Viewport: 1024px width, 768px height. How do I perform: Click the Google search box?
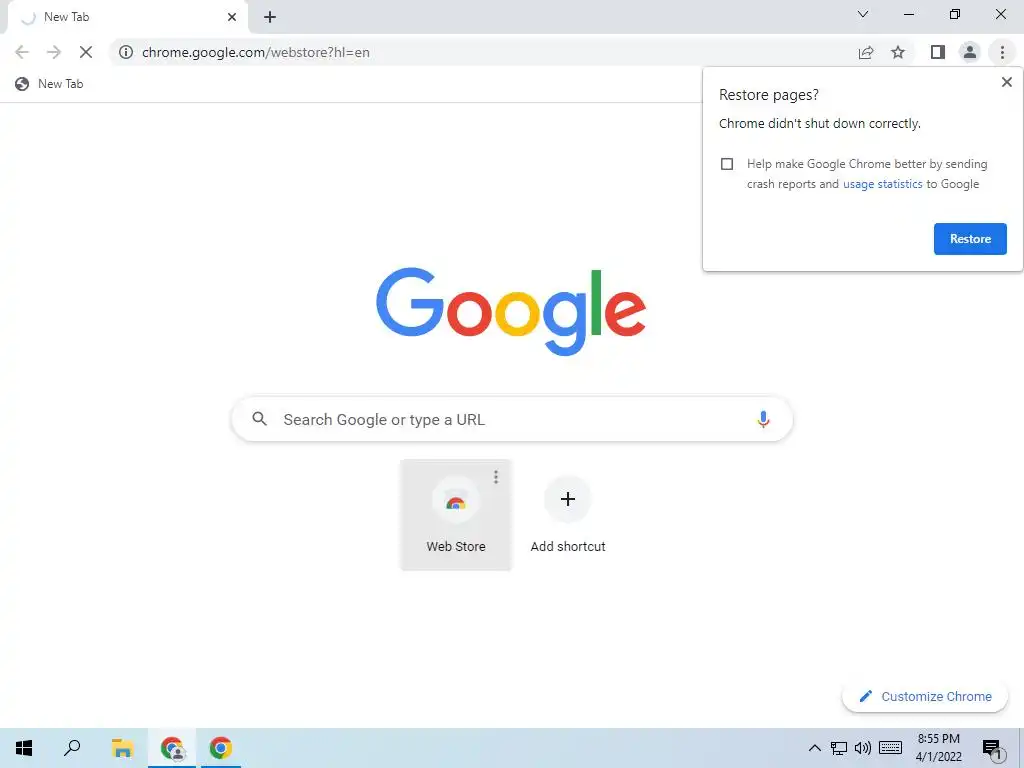point(512,419)
